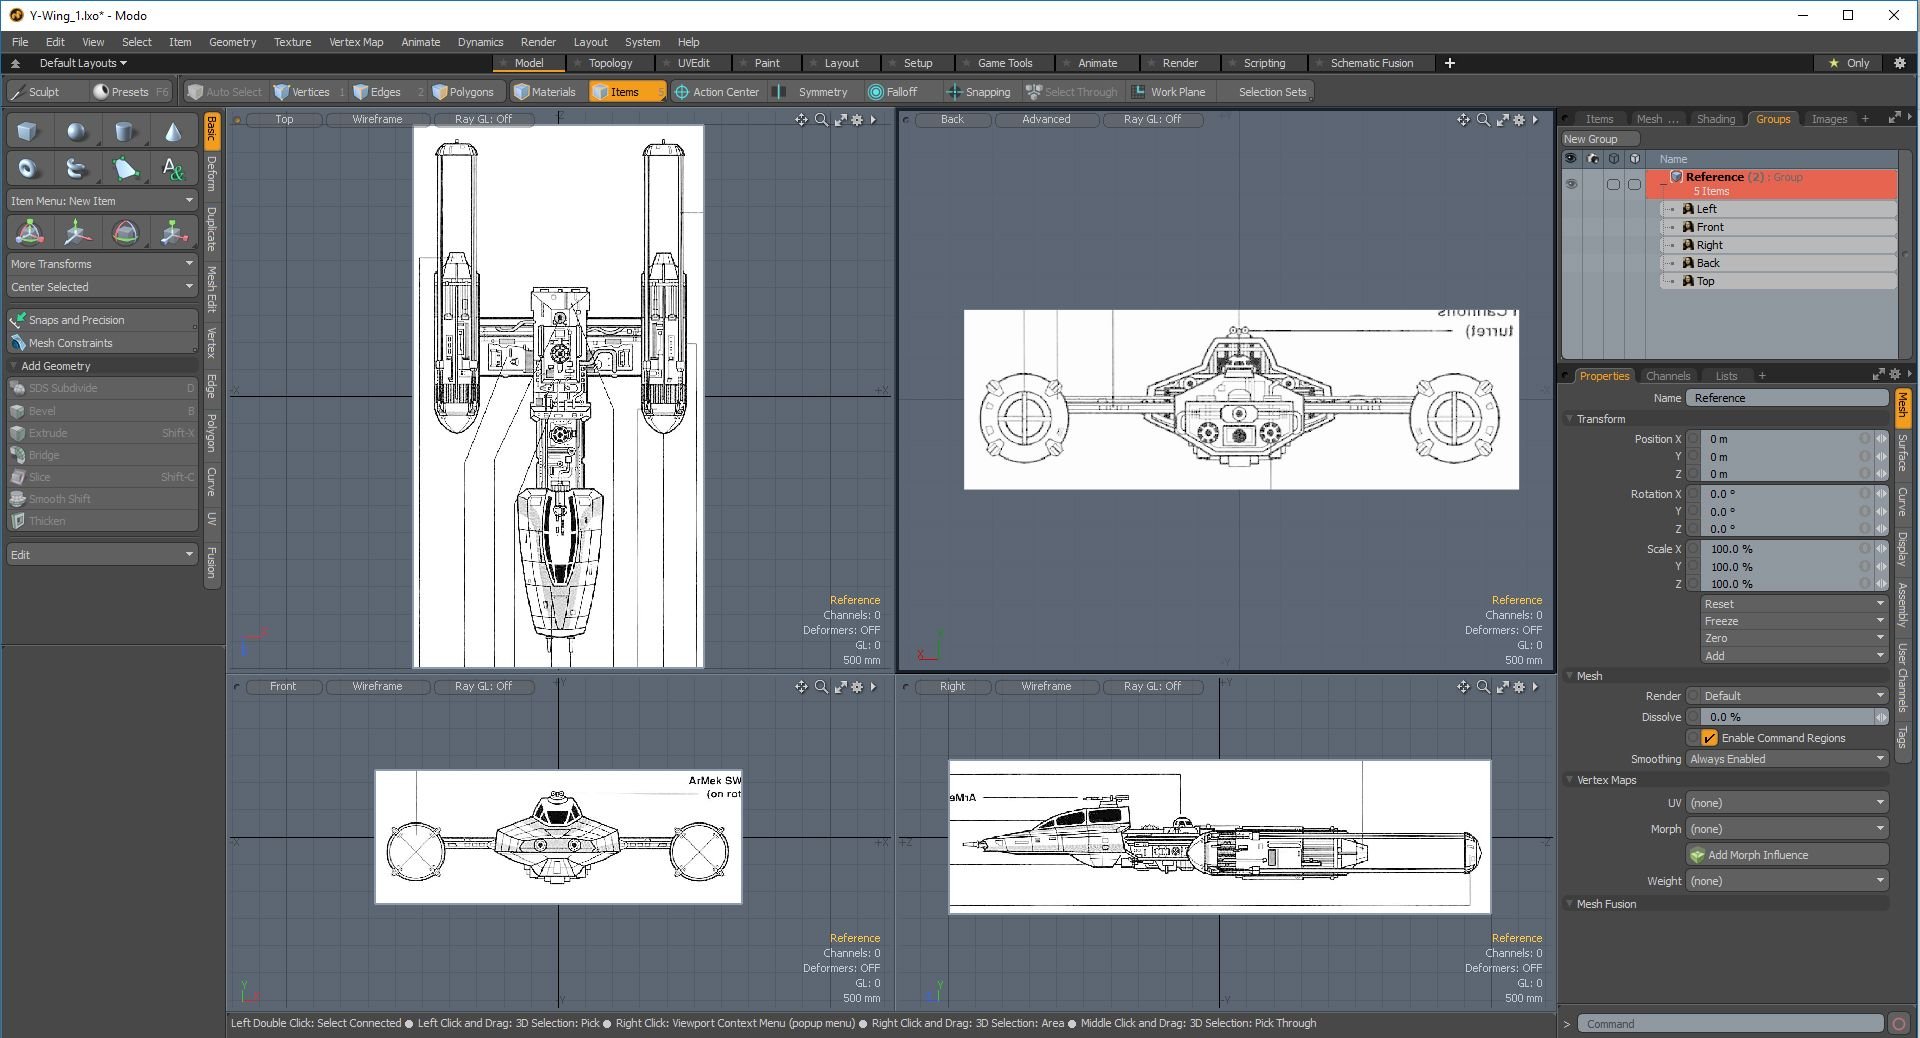Click the eye column header in Groups
The height and width of the screenshot is (1038, 1920).
1570,158
